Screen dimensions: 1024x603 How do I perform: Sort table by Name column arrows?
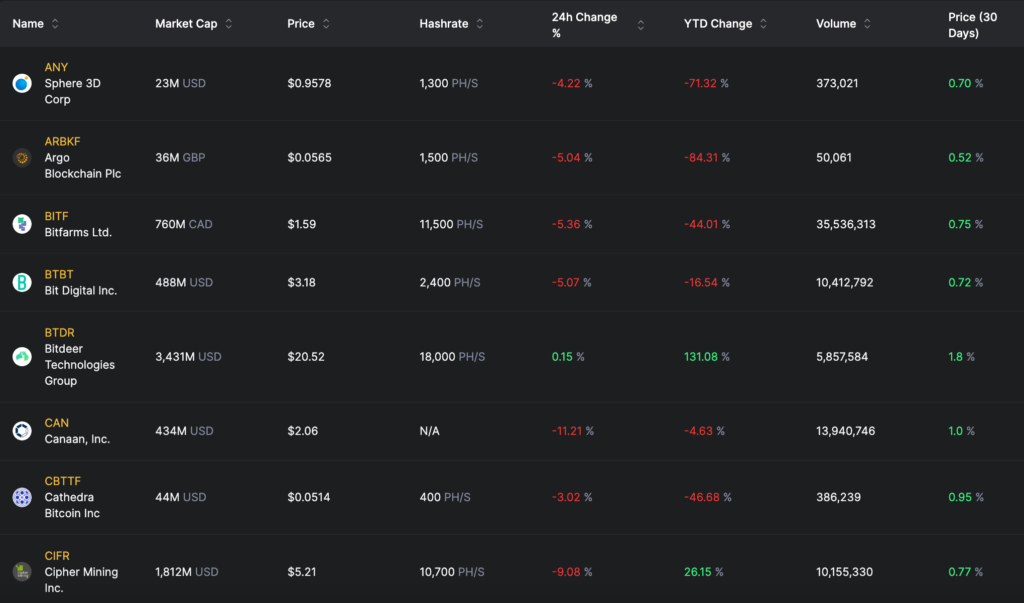pos(55,24)
